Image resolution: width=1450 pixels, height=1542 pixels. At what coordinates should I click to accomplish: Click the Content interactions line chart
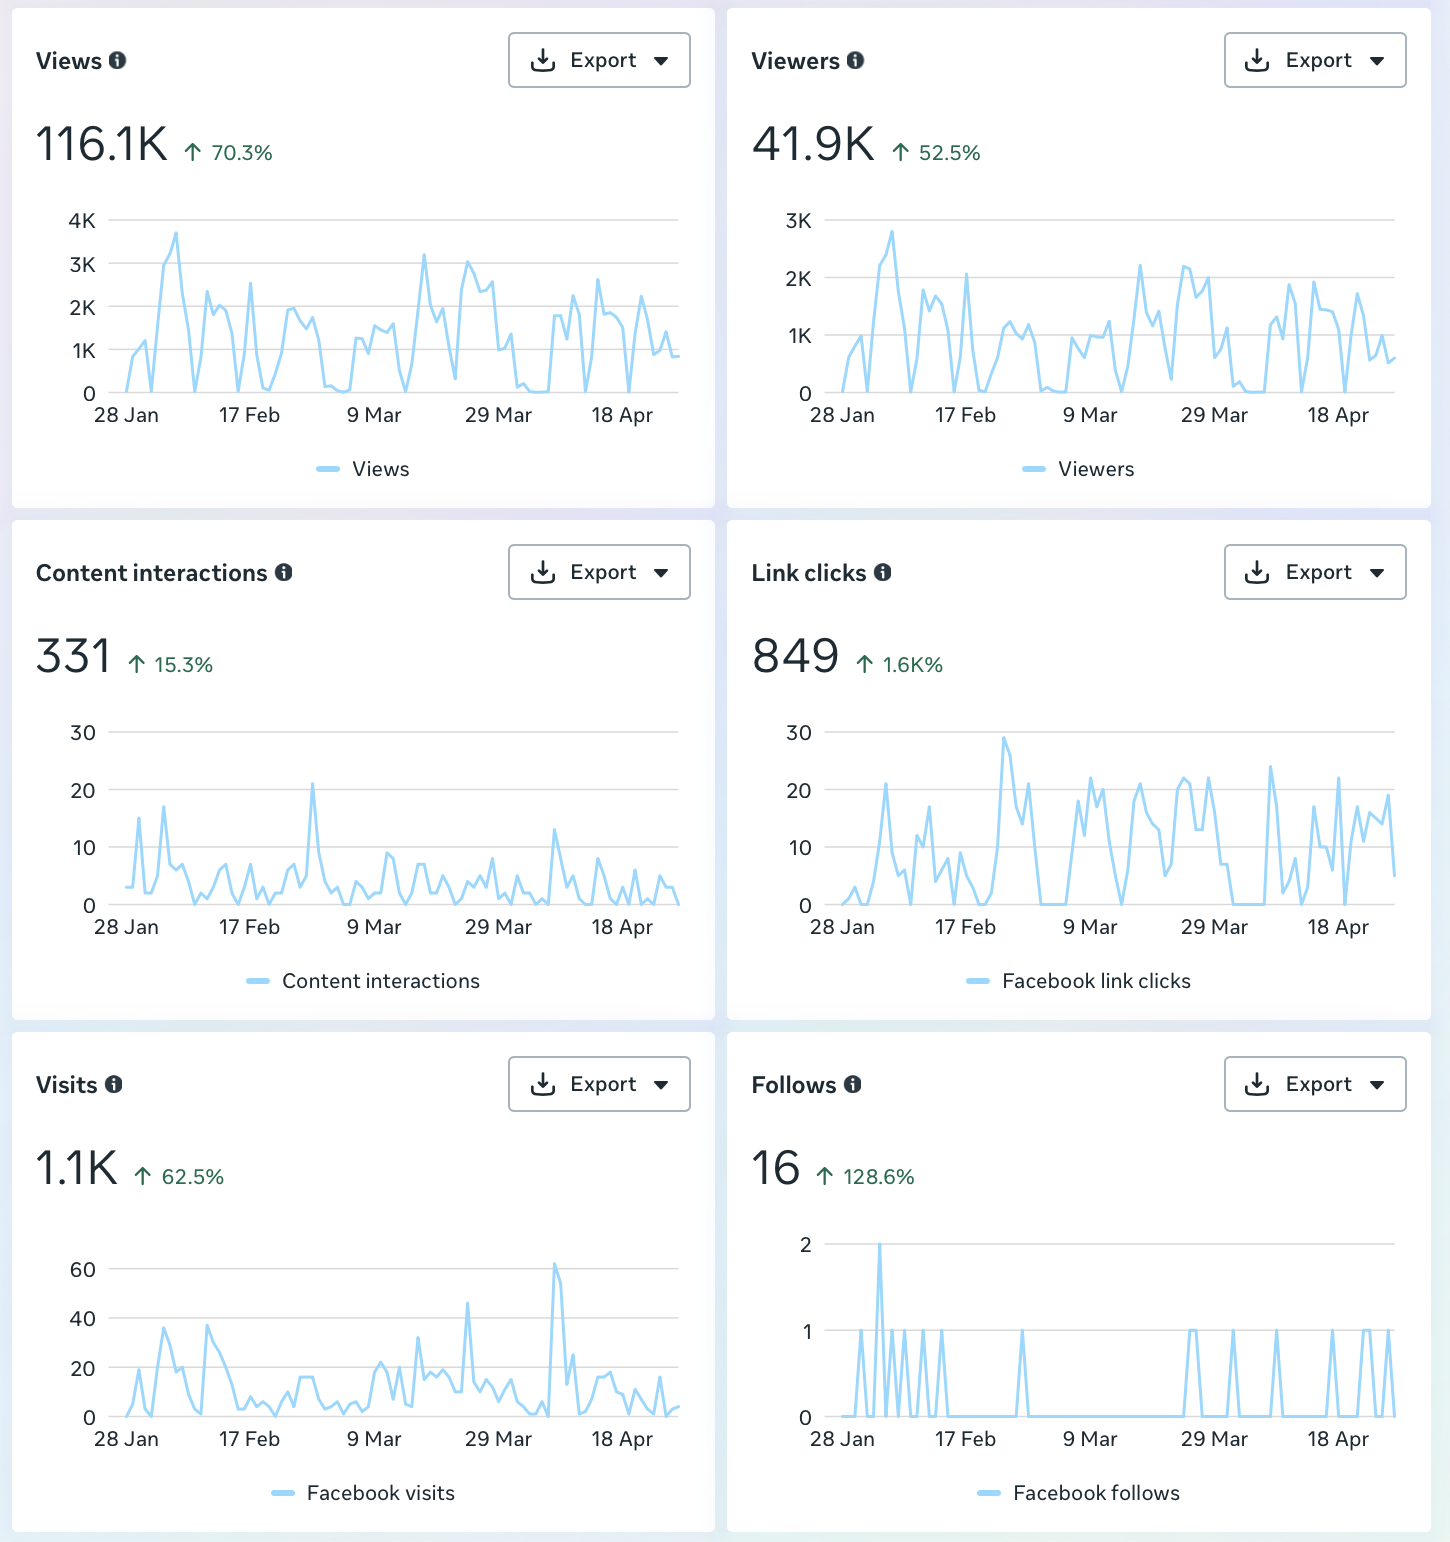click(394, 818)
